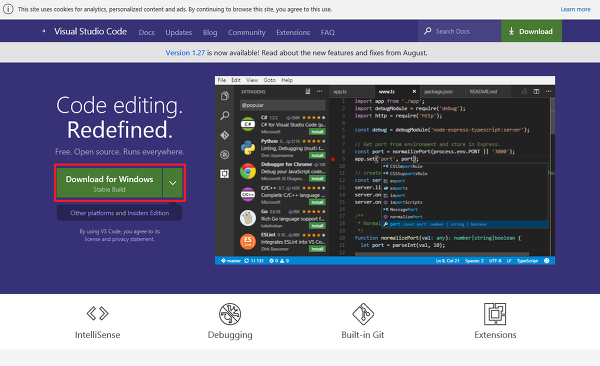Open the Debug bug icon in activity bar
Viewport: 600px width, 366px height.
225,155
